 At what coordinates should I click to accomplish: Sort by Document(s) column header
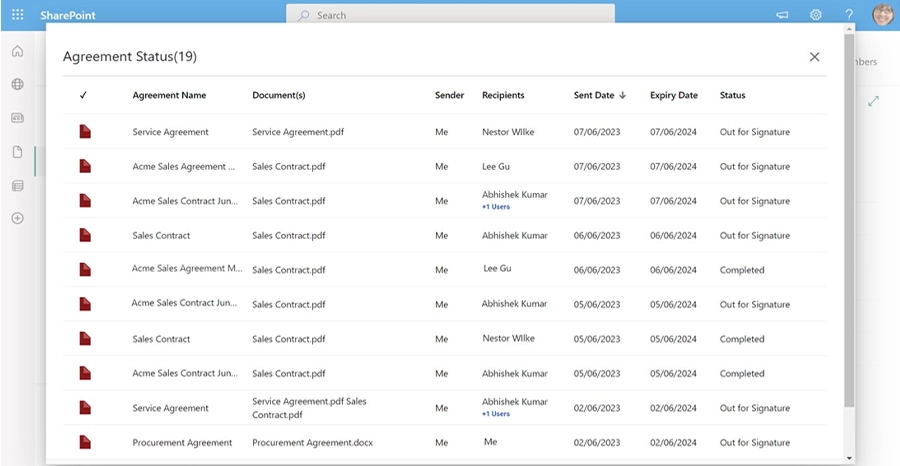[x=279, y=95]
